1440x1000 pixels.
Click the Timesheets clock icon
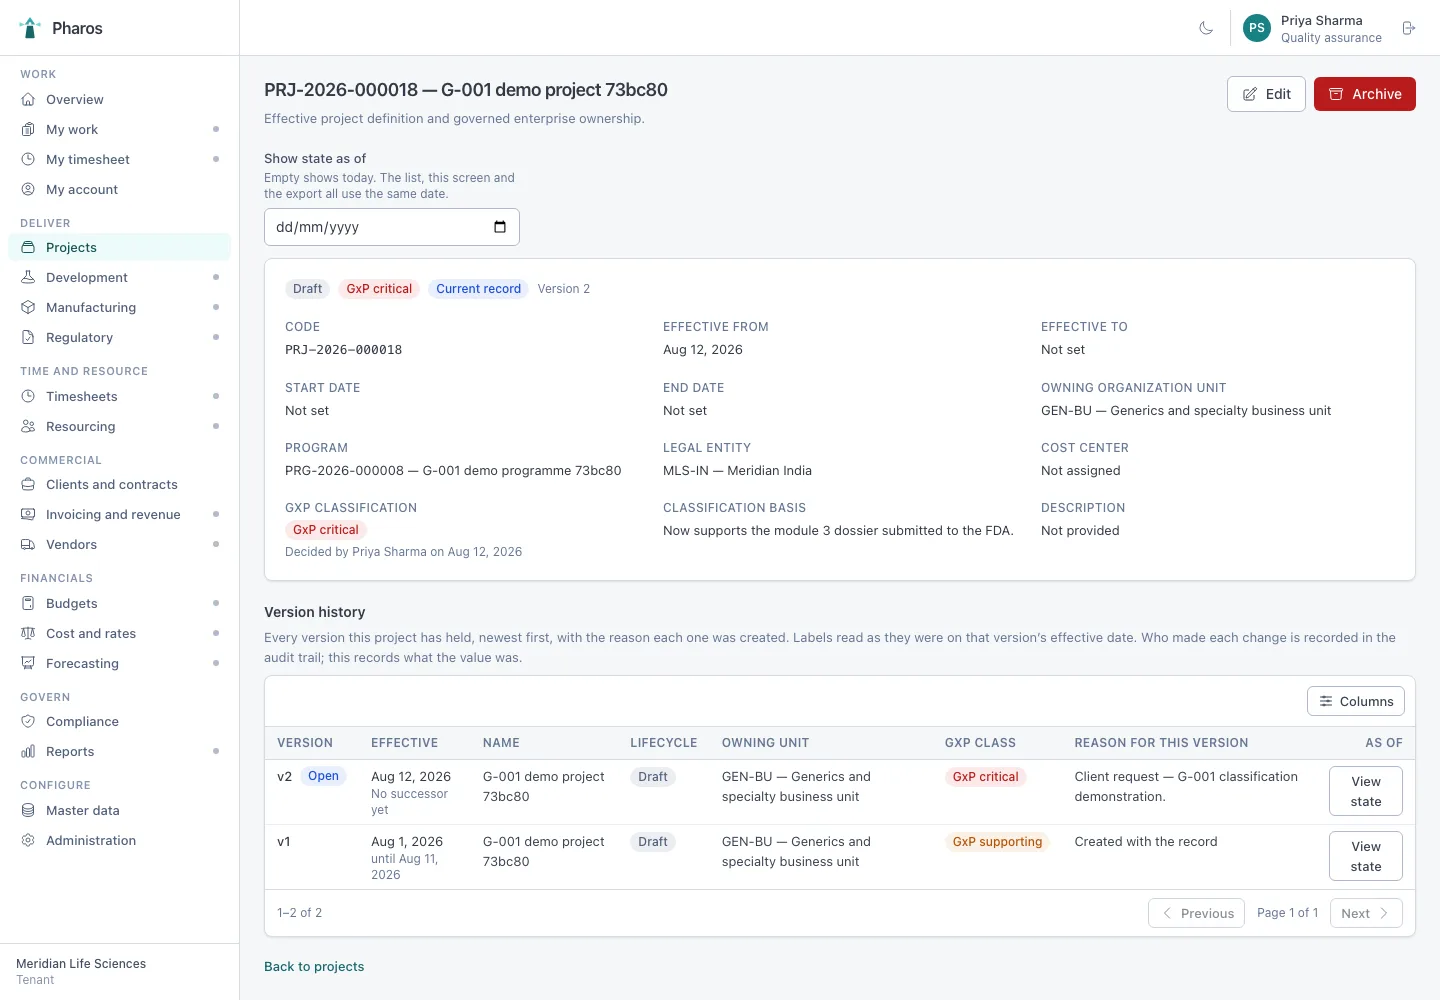point(28,397)
